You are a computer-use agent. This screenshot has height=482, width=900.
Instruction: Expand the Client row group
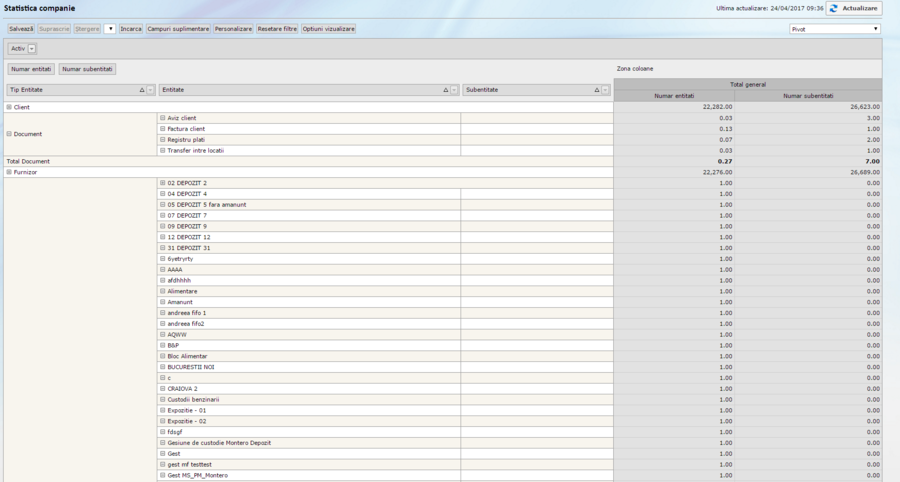pos(9,107)
